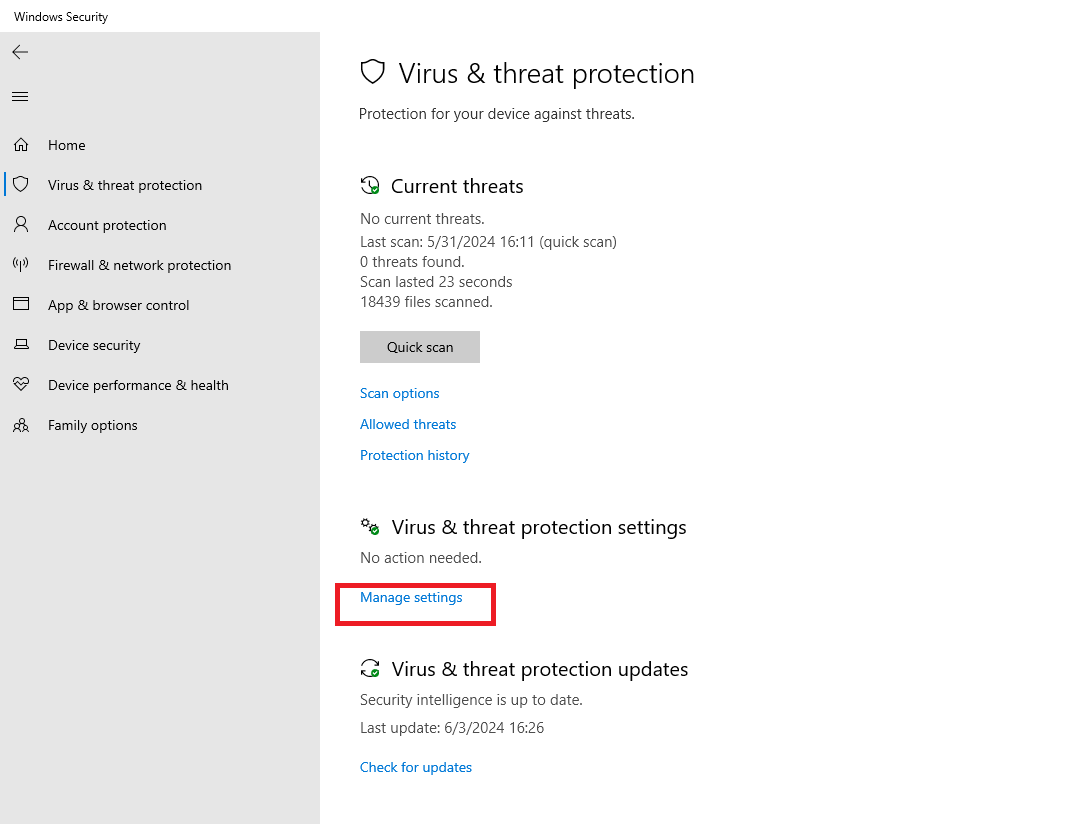The image size is (1086, 824).
Task: Open the Family options people icon
Action: (21, 424)
